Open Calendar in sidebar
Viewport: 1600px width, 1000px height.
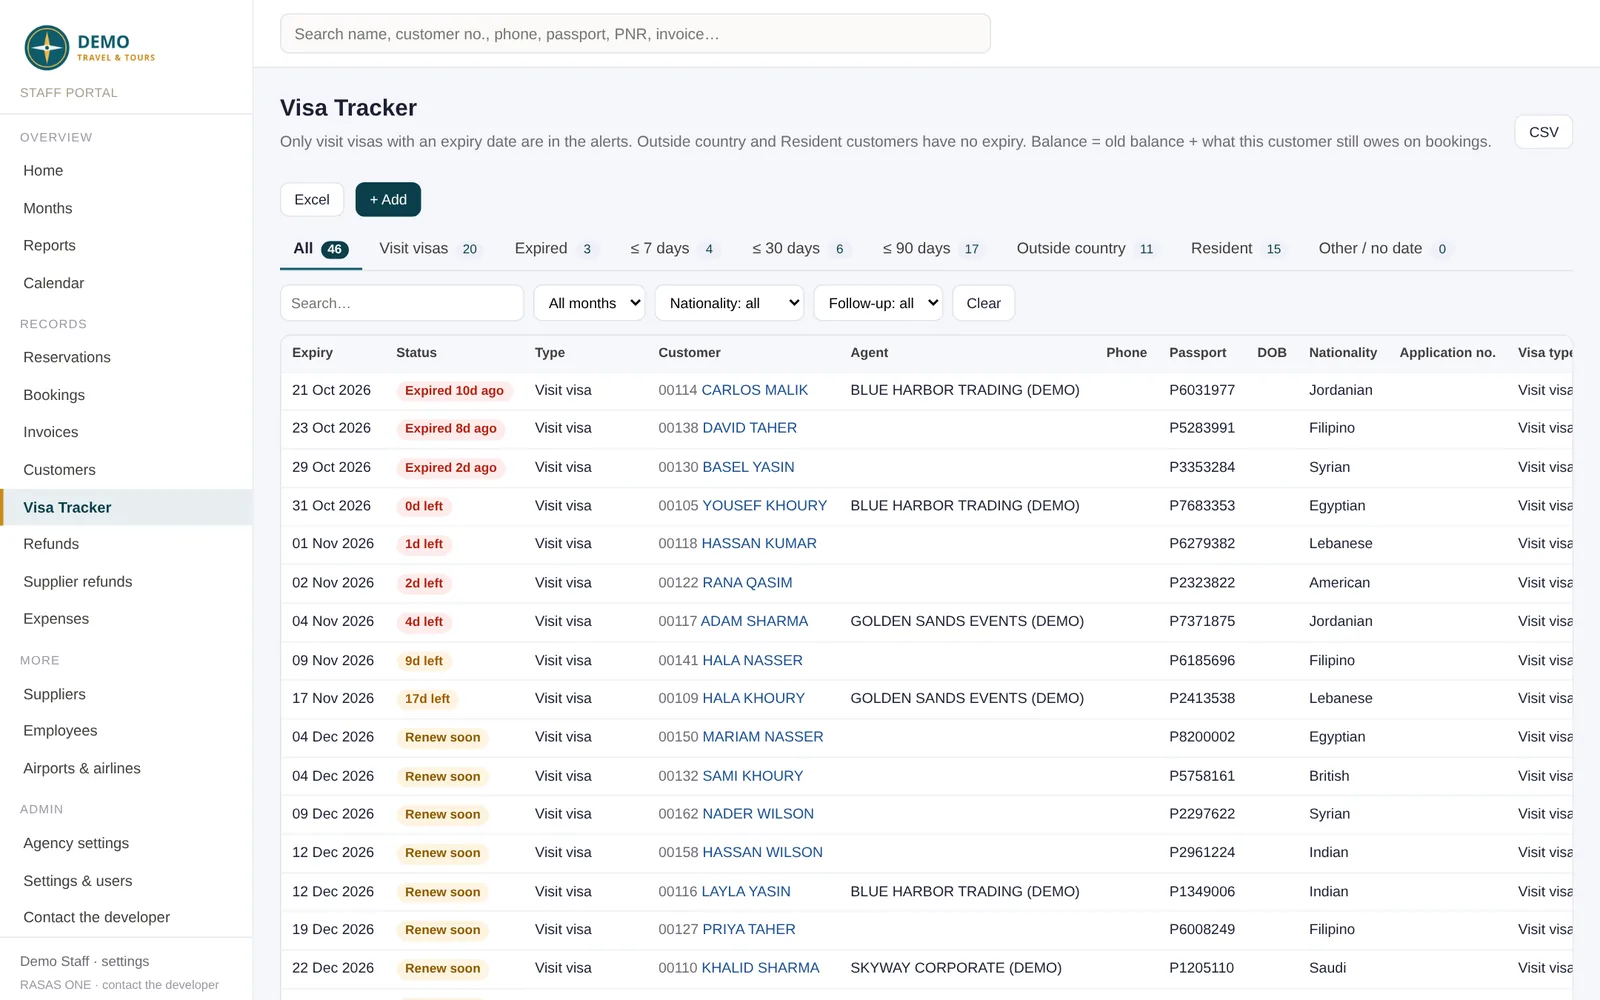pos(54,284)
